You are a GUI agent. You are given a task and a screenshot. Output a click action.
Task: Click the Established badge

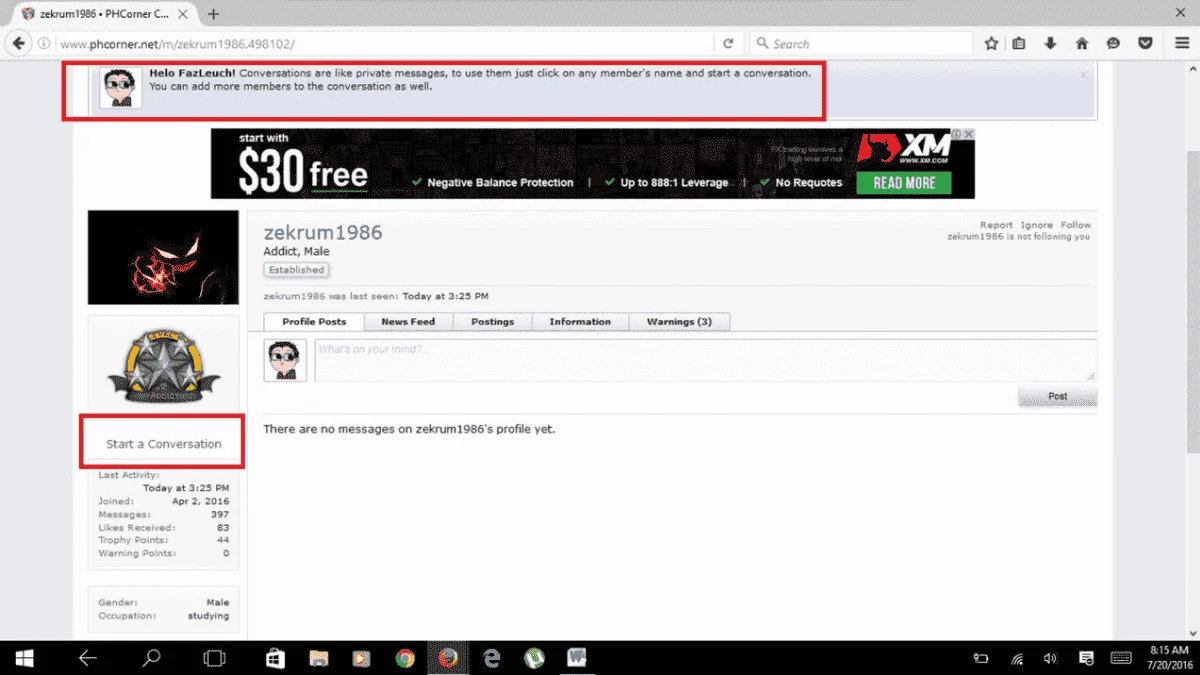coord(296,270)
